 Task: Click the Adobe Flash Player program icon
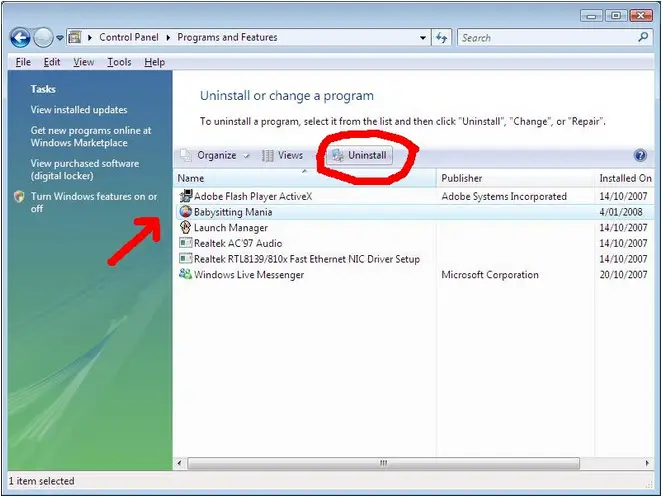coord(186,196)
